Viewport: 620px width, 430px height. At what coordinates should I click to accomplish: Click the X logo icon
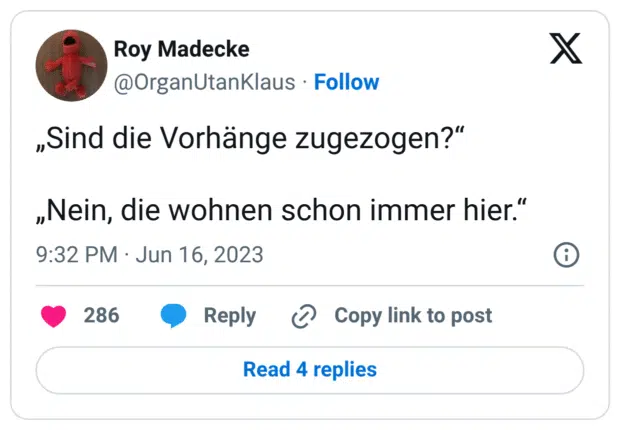pos(566,48)
